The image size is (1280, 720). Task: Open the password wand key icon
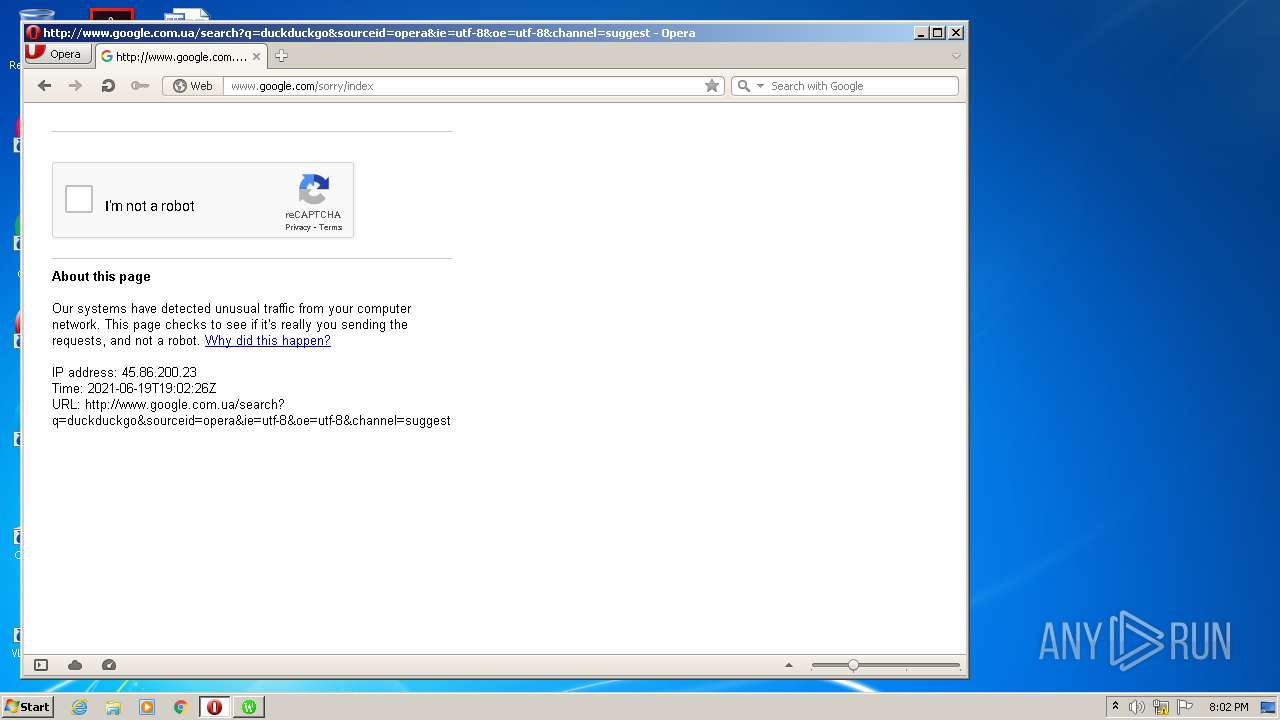[x=140, y=86]
